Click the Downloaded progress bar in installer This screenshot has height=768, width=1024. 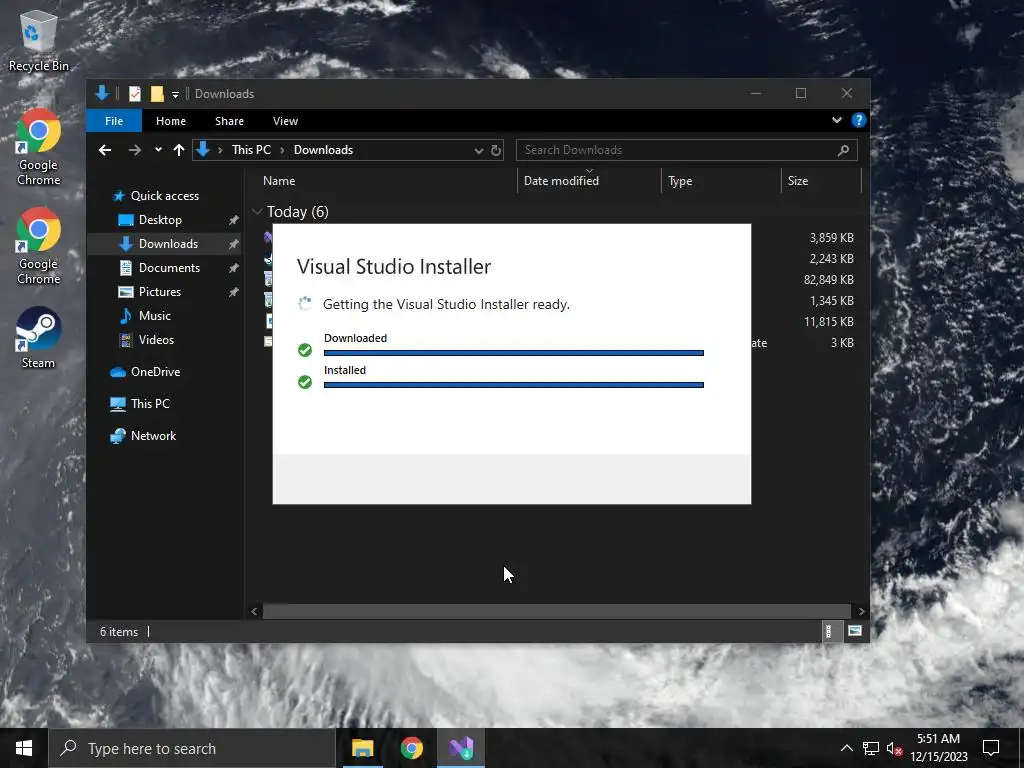click(514, 353)
